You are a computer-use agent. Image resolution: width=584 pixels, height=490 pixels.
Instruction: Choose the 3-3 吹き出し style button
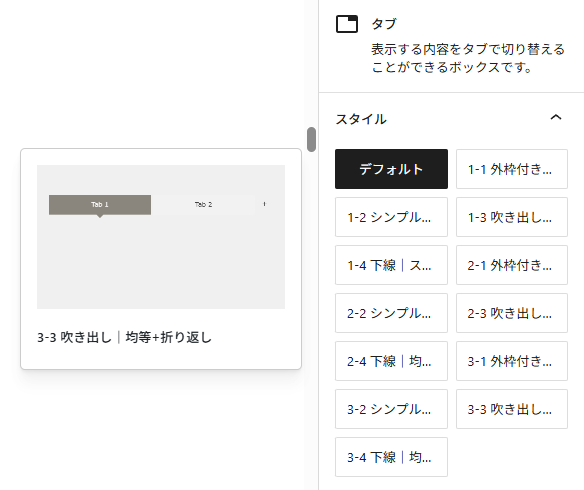point(512,409)
